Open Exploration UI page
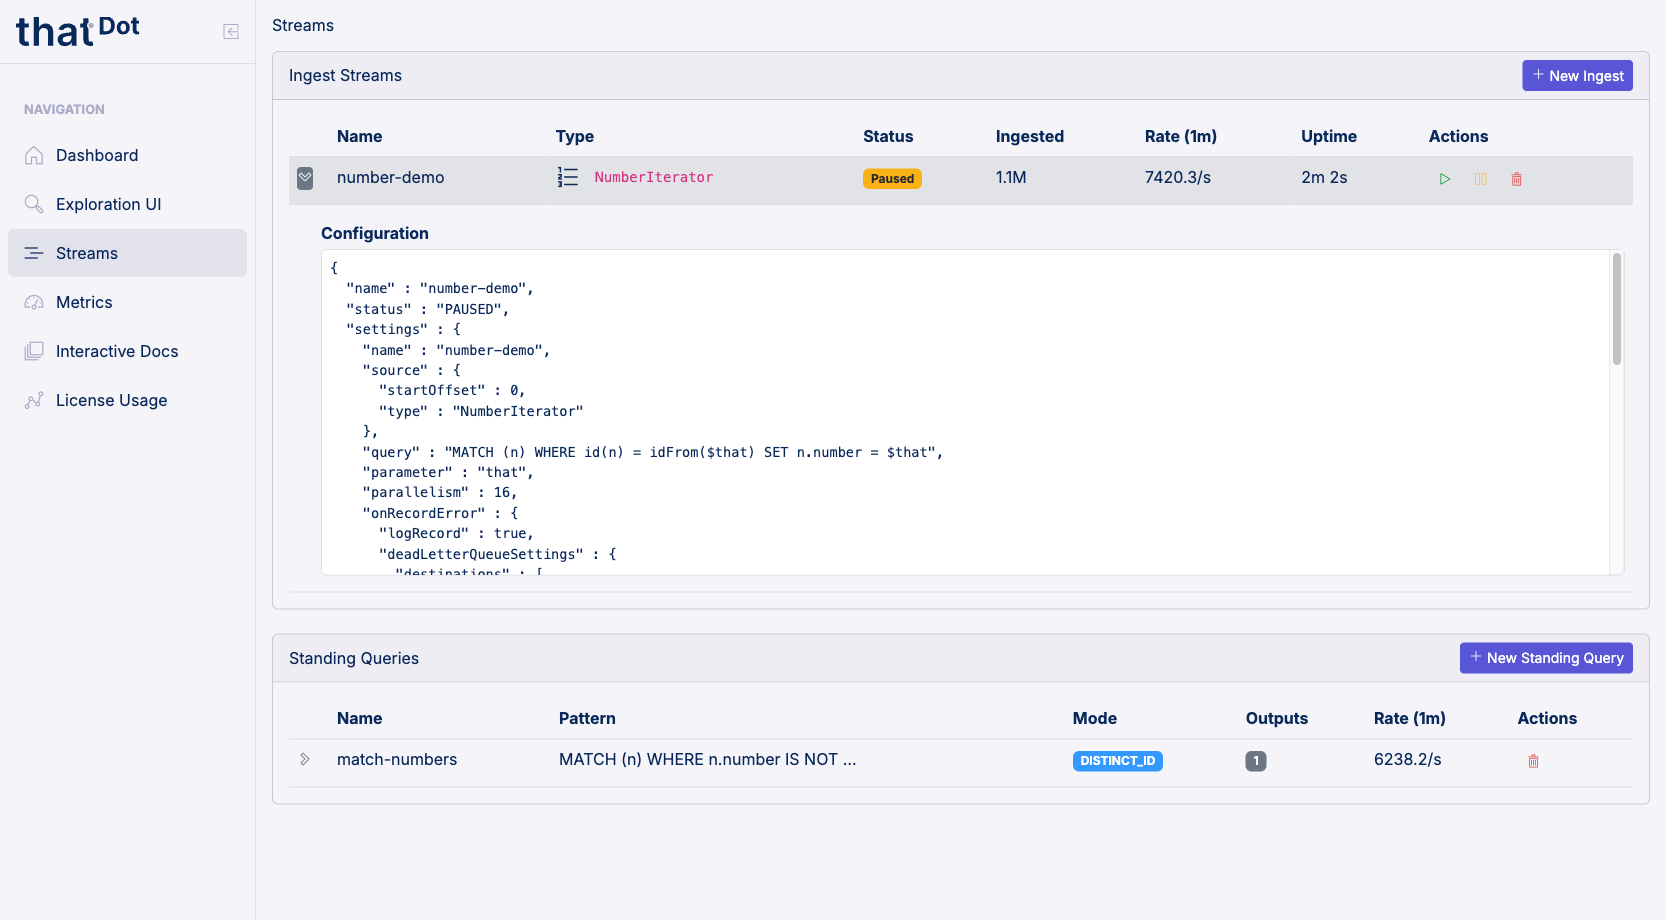This screenshot has height=920, width=1666. coord(127,204)
